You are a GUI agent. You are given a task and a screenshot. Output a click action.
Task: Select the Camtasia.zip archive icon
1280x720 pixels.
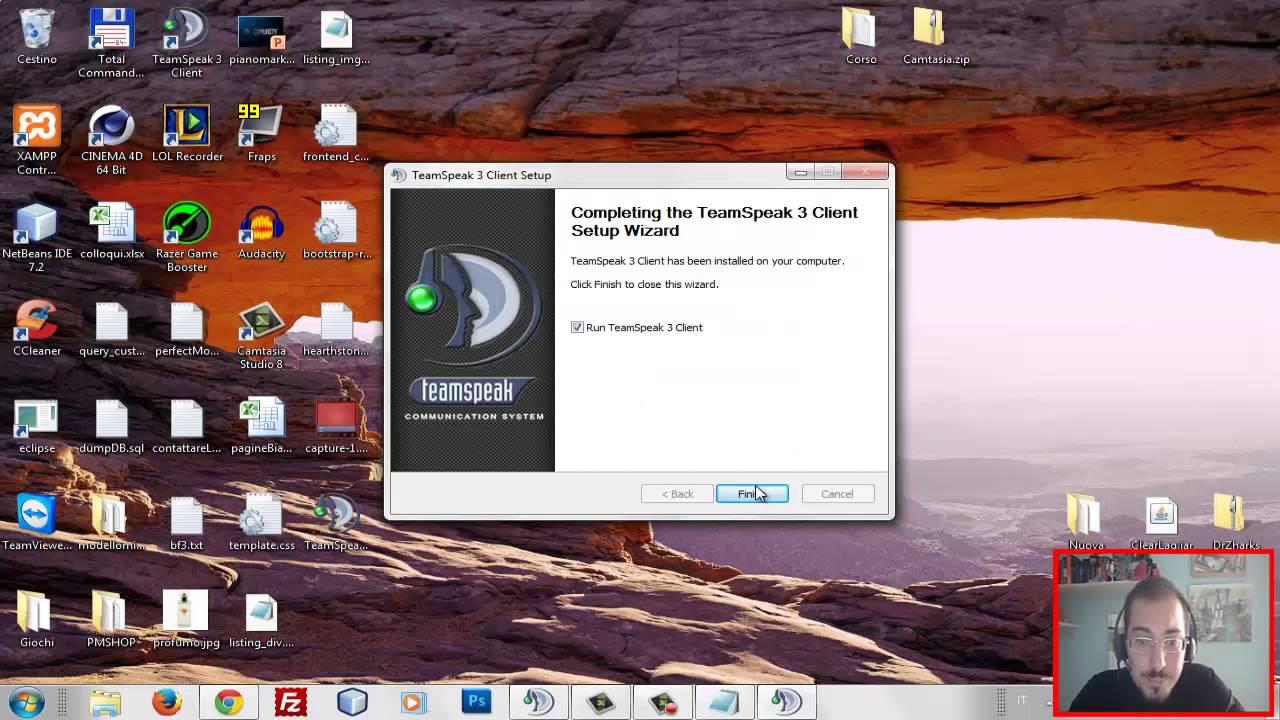[x=936, y=37]
